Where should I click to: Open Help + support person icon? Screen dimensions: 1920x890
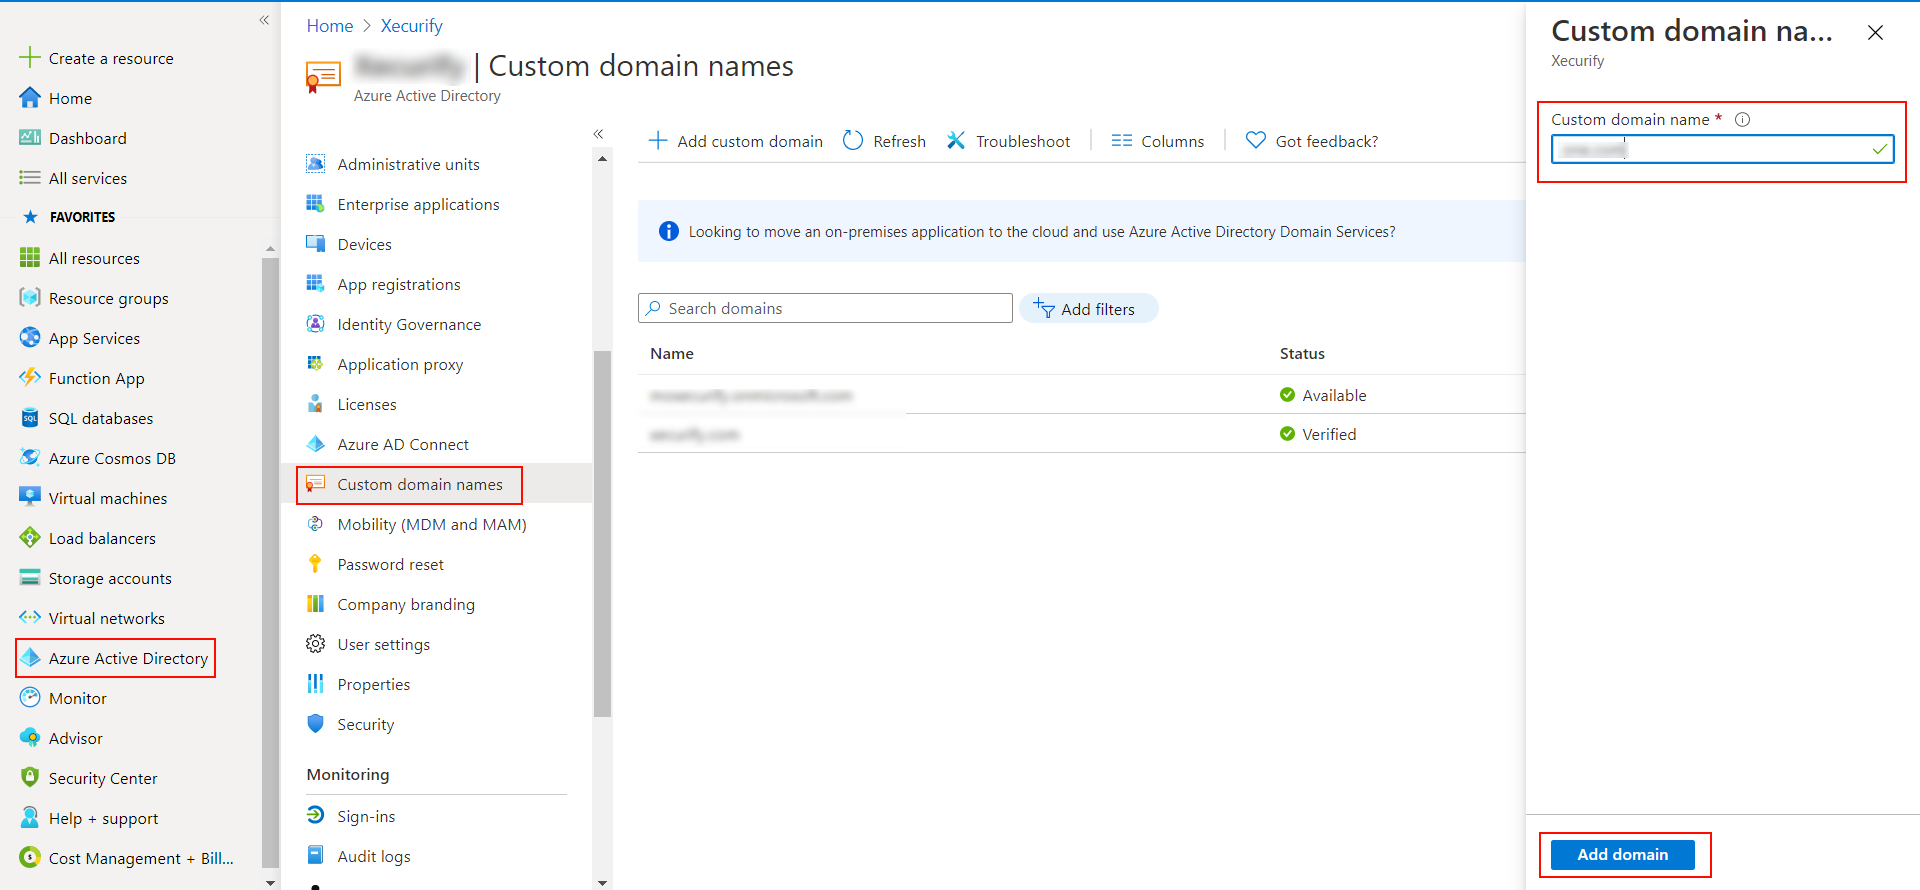point(30,818)
